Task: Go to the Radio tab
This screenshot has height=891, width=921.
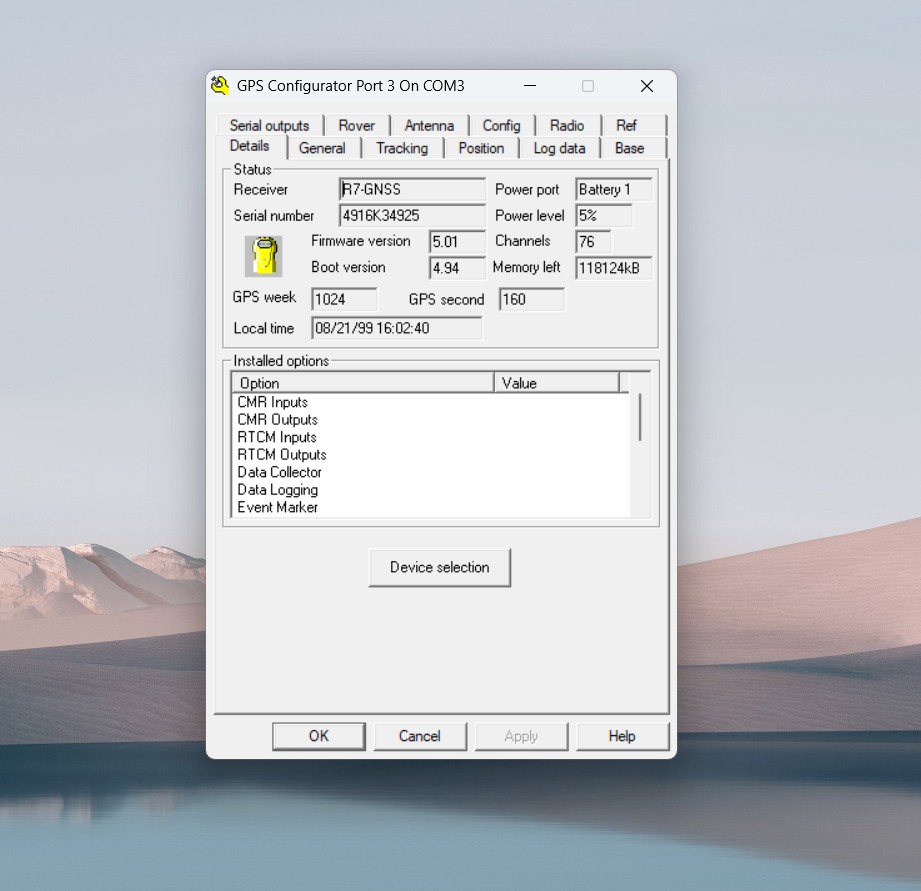Action: pos(567,125)
